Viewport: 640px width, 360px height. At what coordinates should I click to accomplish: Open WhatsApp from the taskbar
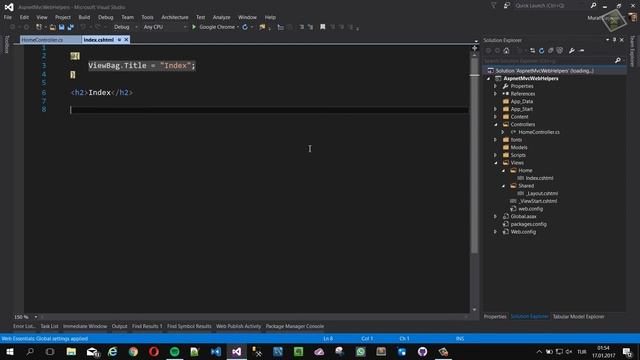pyautogui.click(x=360, y=351)
